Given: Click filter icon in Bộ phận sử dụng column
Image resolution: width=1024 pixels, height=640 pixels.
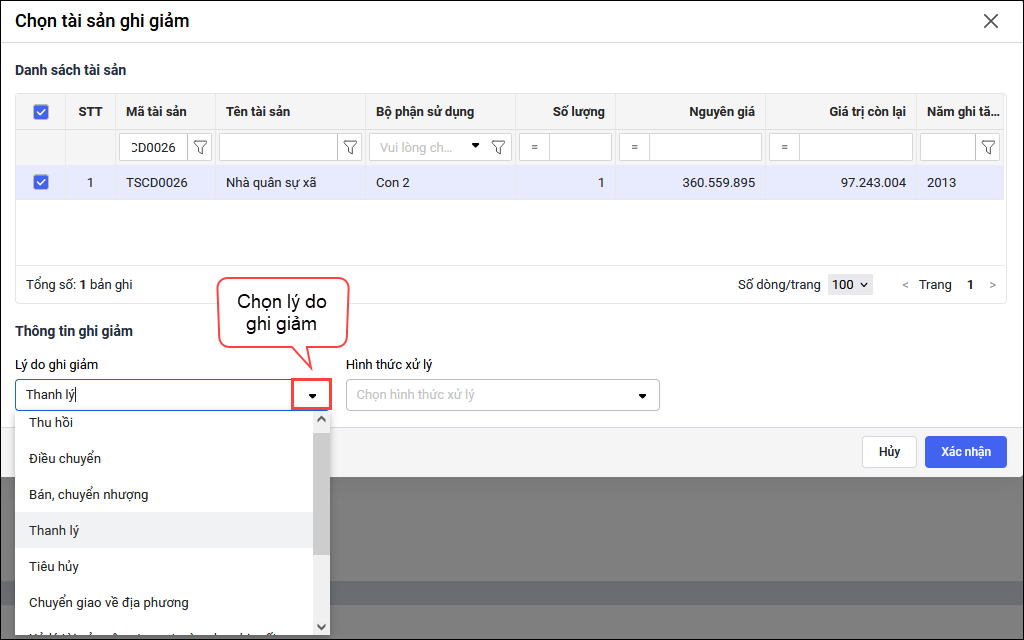Looking at the screenshot, I should pos(498,148).
